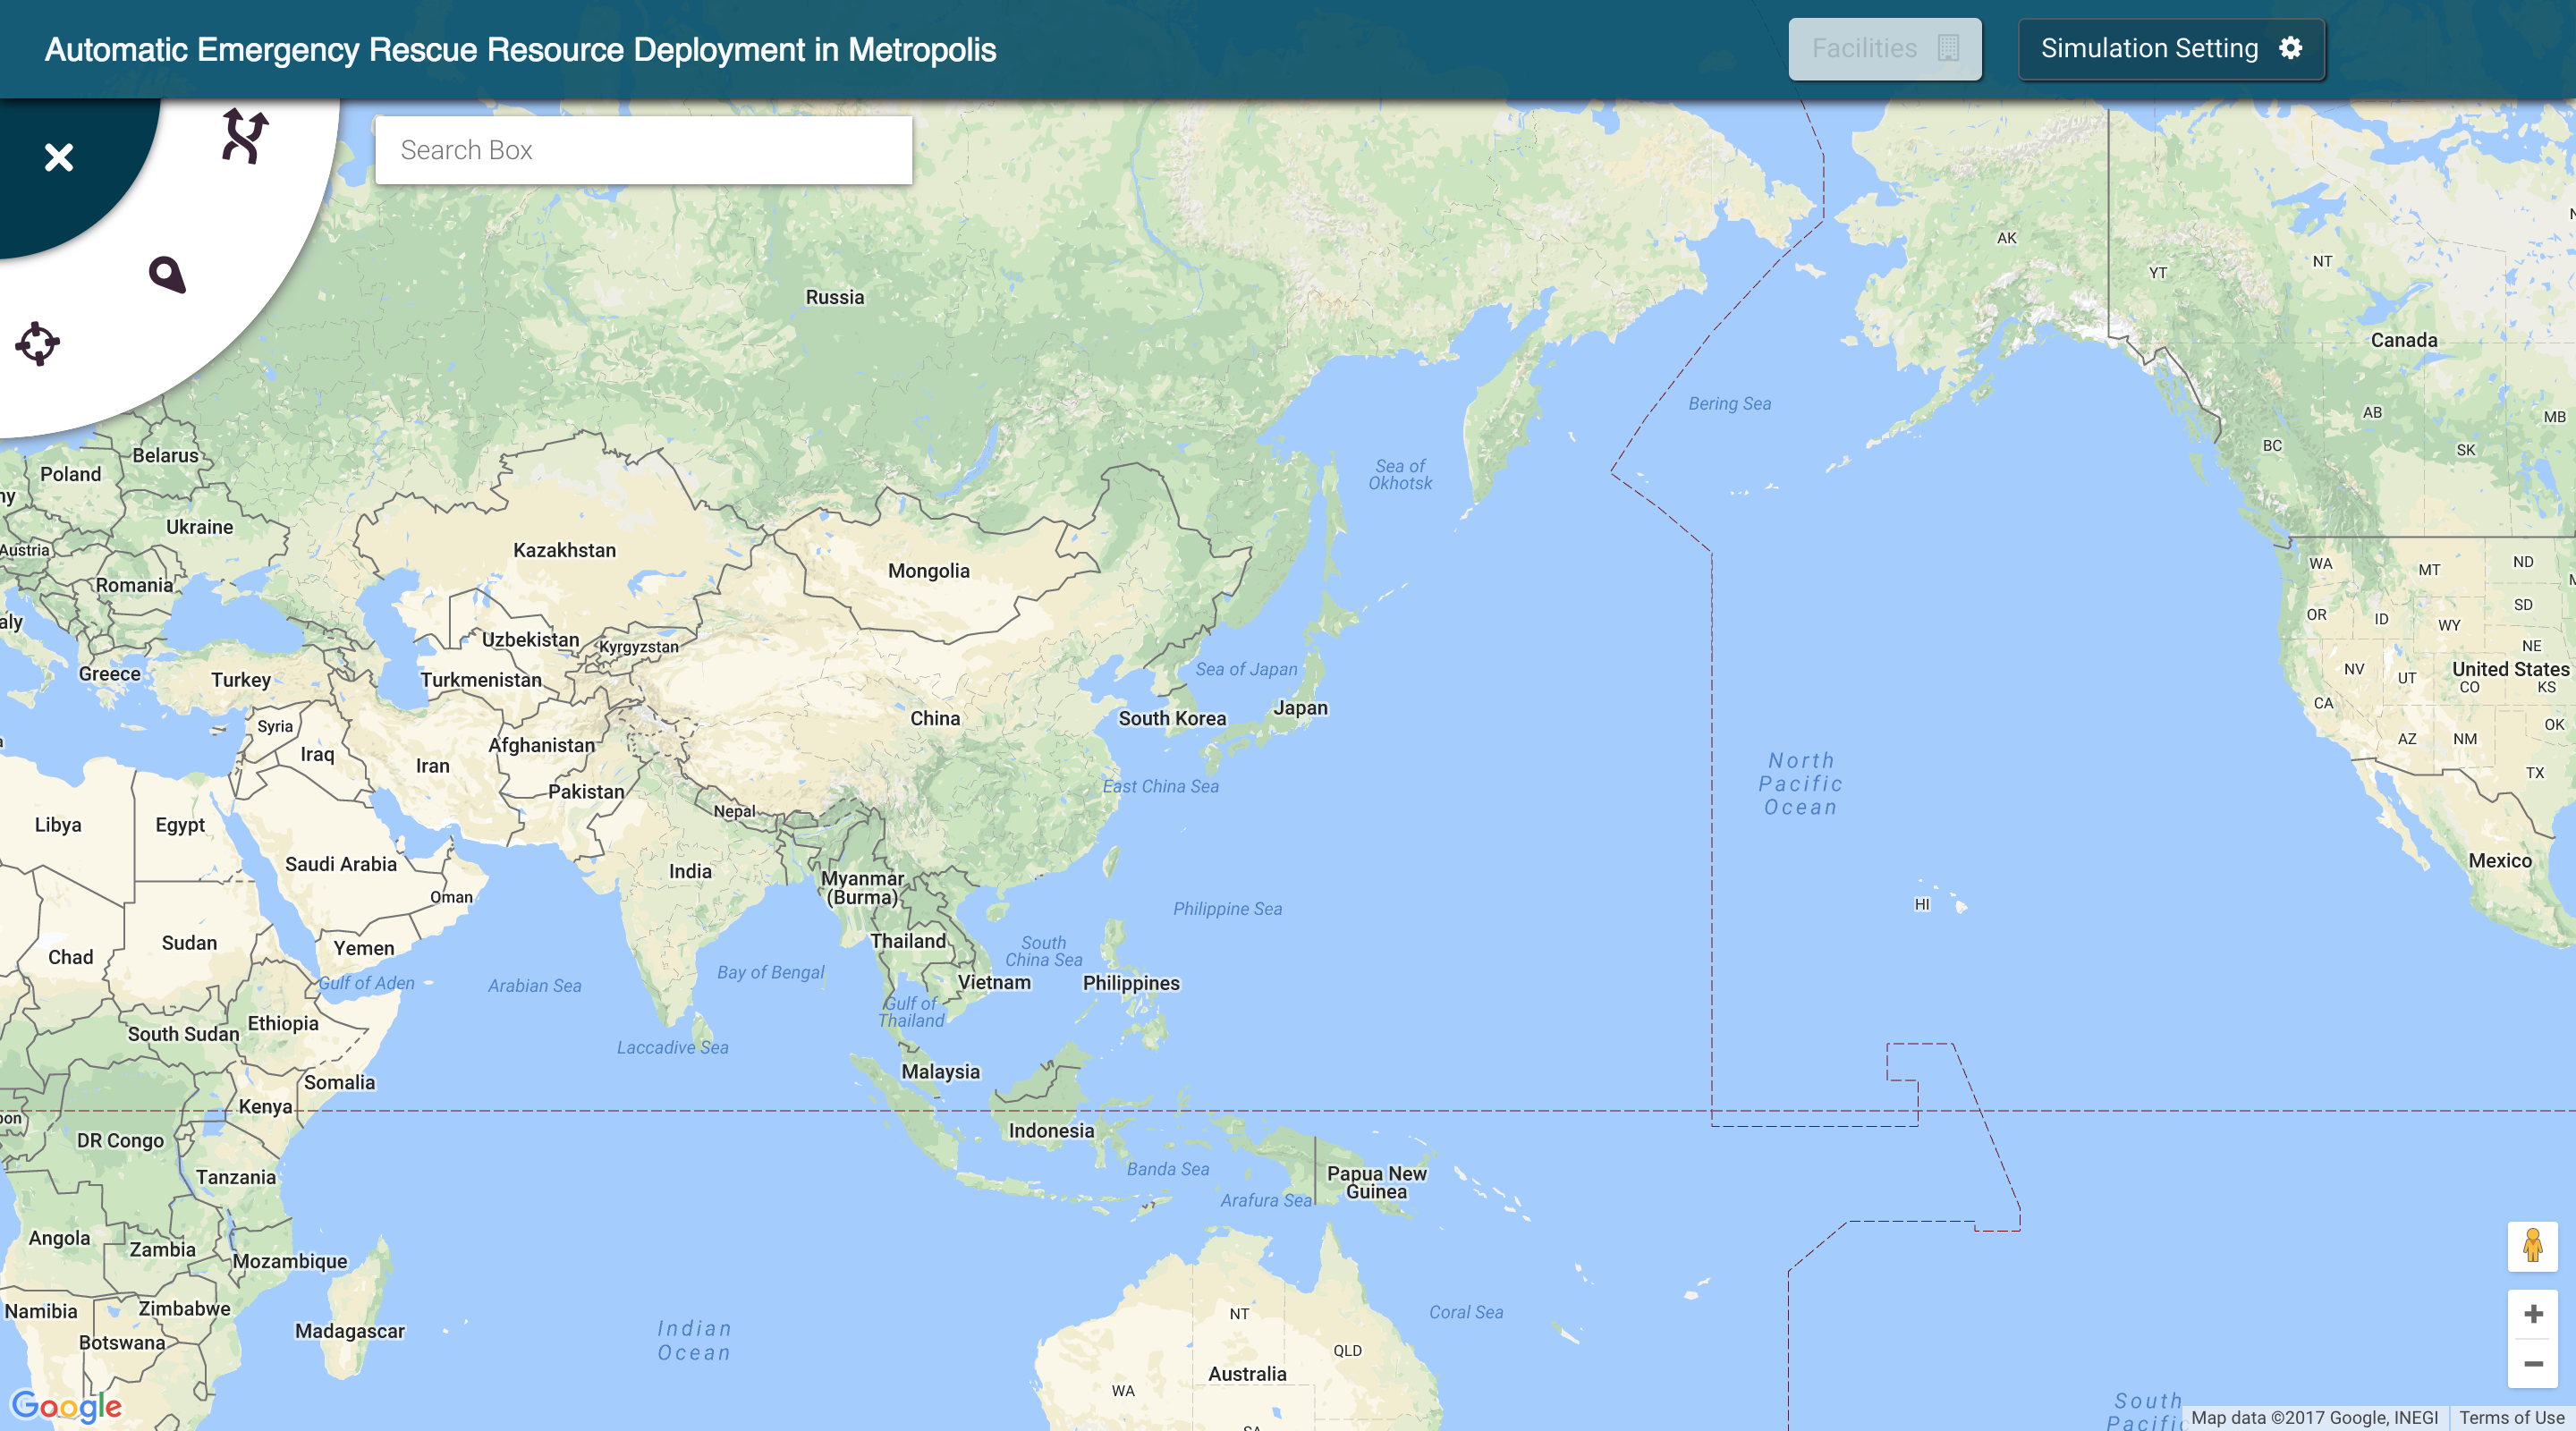Click the HI Hawaii label on map
The width and height of the screenshot is (2576, 1431).
click(1921, 904)
